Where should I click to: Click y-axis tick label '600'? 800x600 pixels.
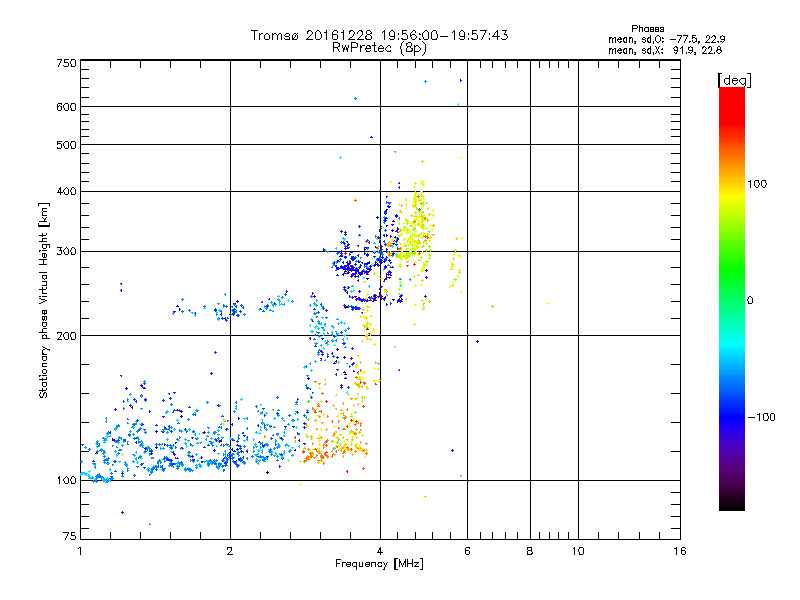[x=67, y=107]
